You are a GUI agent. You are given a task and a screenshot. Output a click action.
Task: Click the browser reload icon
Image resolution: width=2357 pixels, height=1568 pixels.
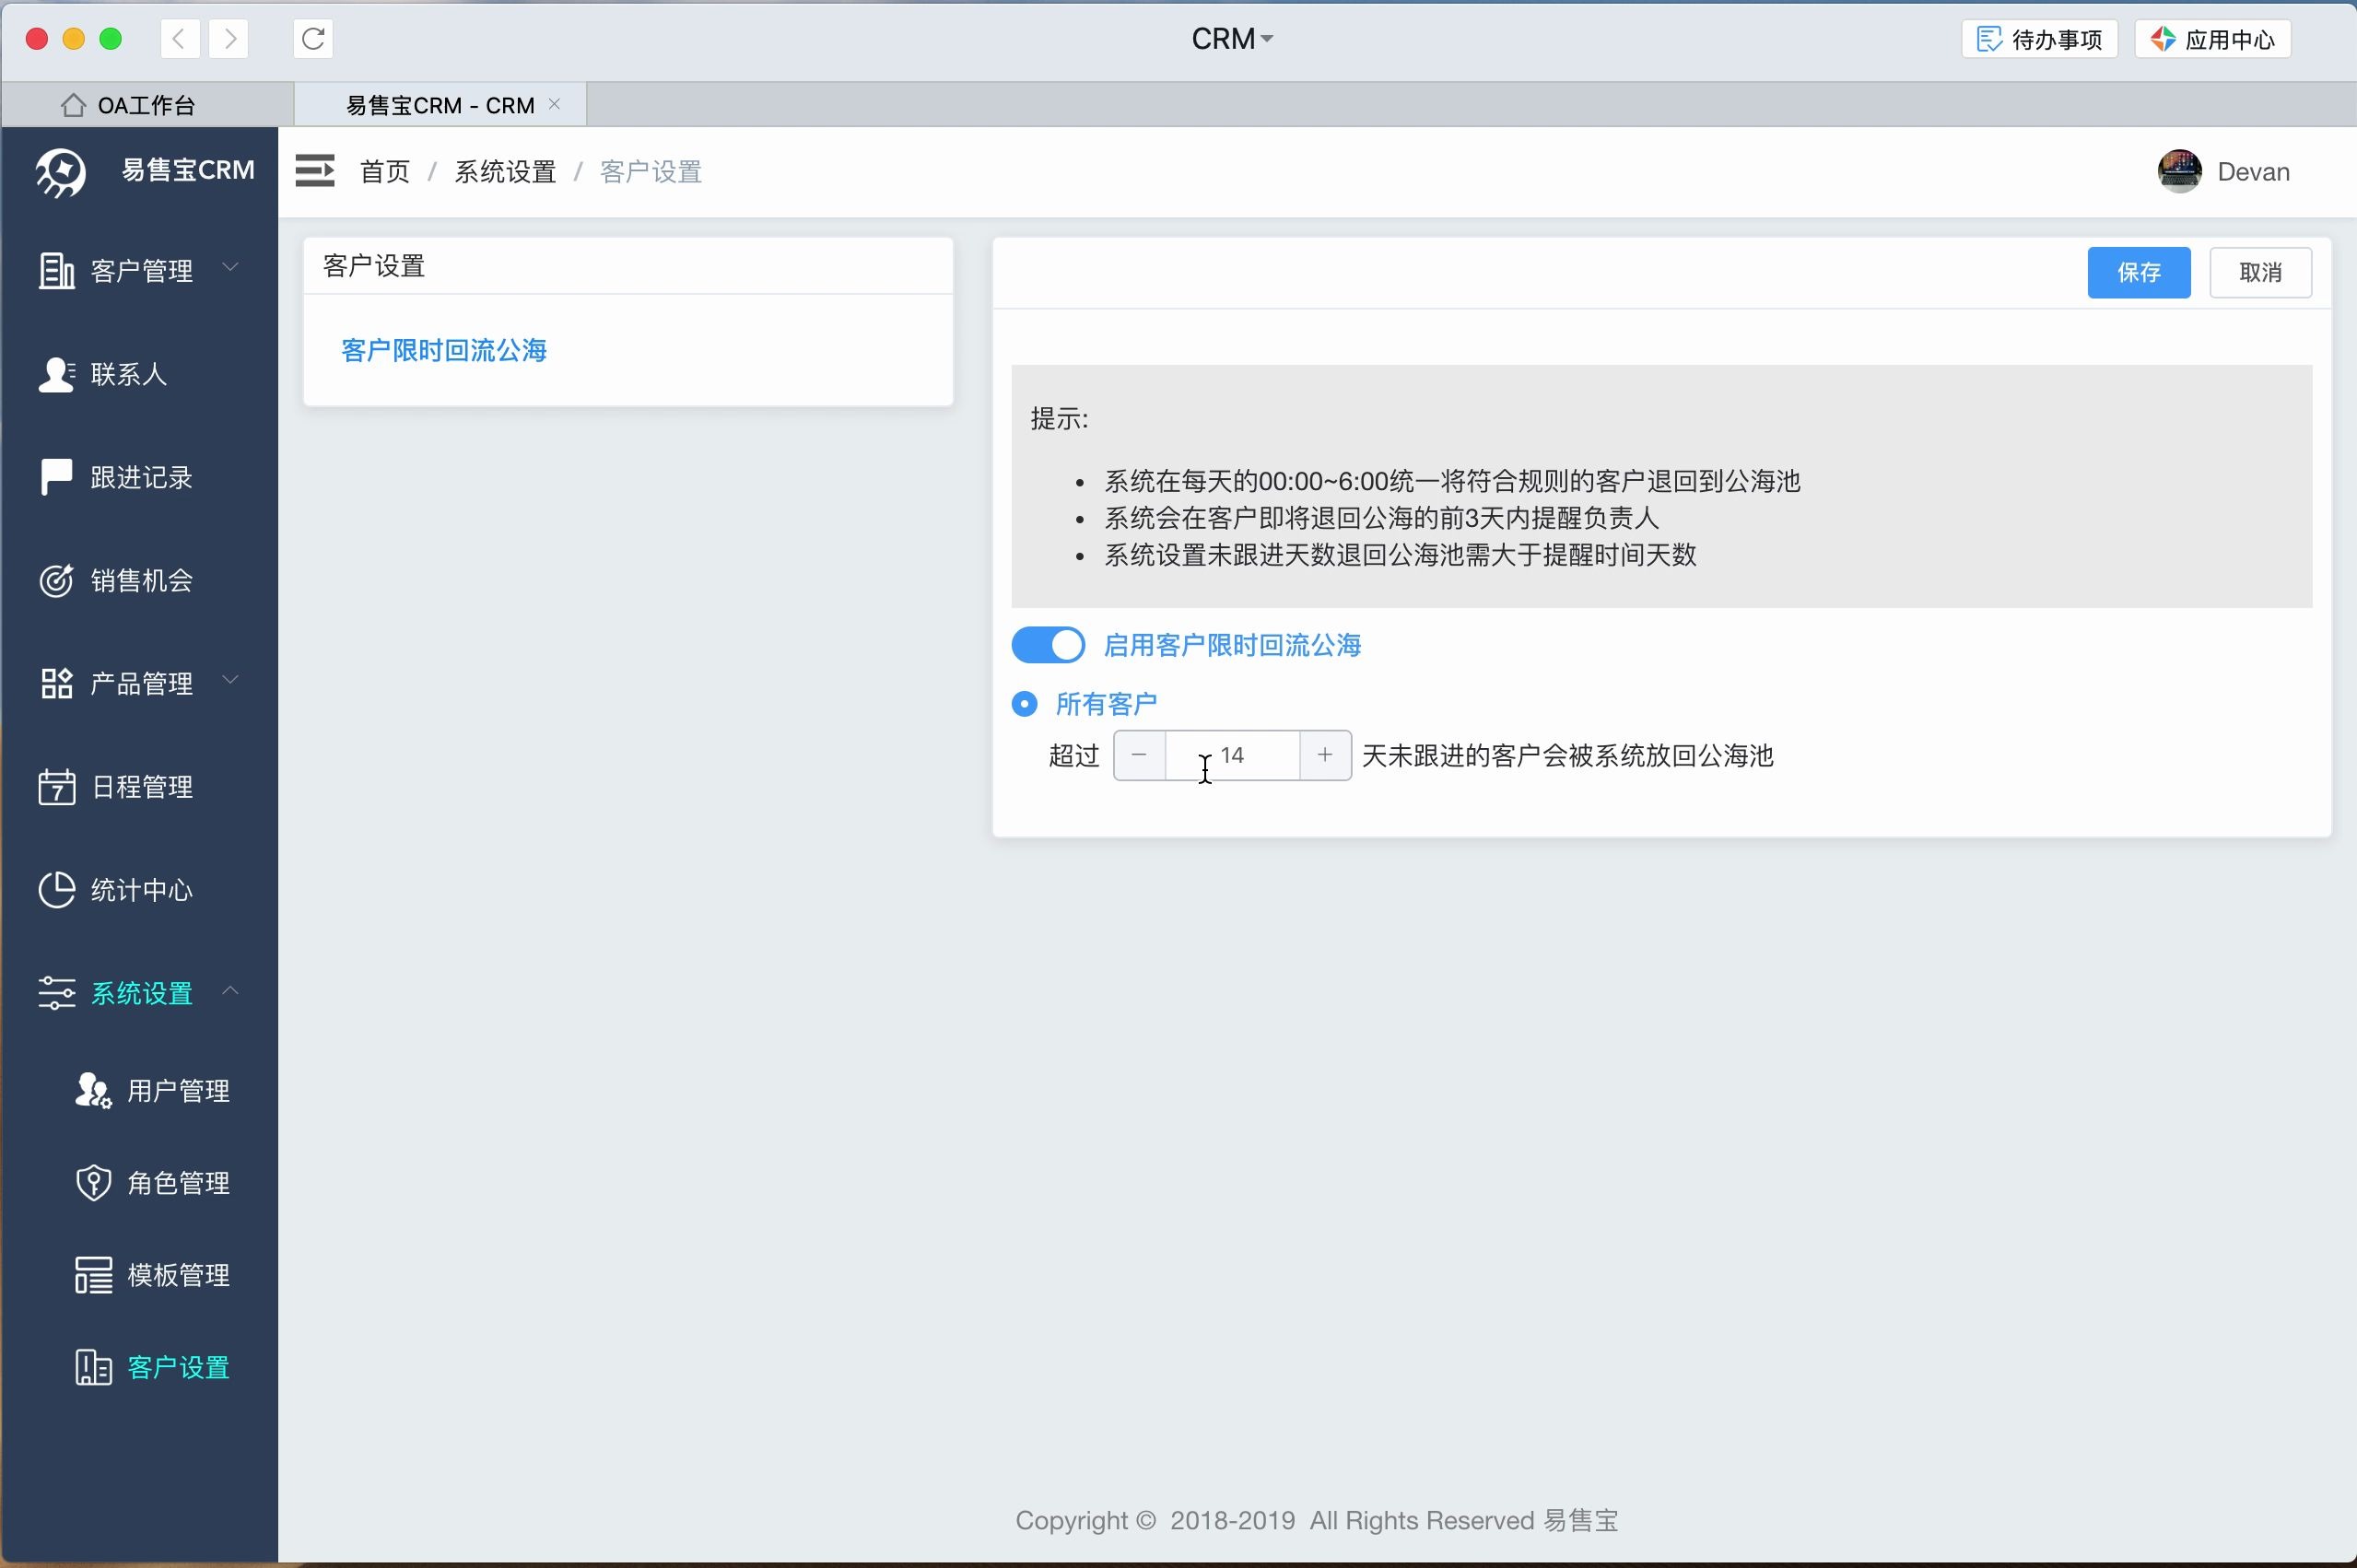click(313, 39)
